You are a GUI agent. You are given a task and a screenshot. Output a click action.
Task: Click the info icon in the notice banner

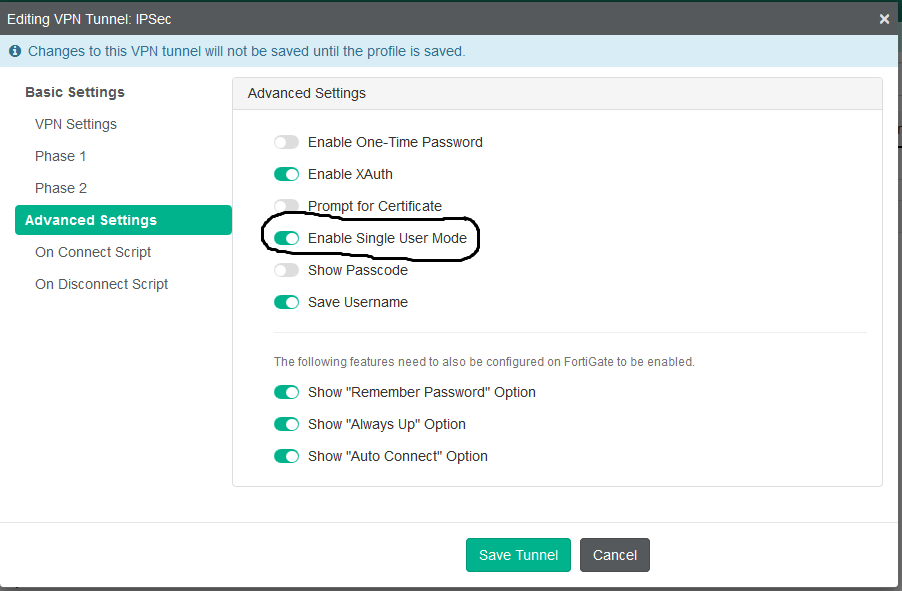point(15,51)
